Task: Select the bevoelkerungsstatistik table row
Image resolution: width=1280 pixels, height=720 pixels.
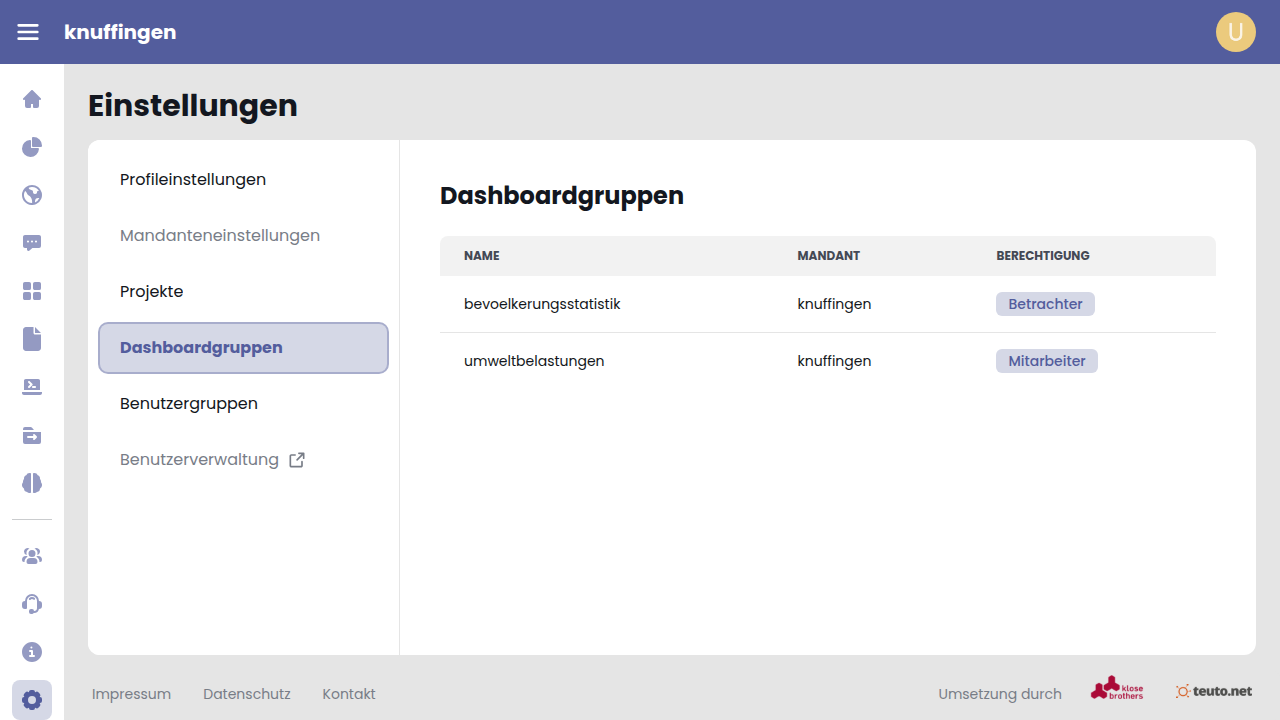Action: (542, 304)
